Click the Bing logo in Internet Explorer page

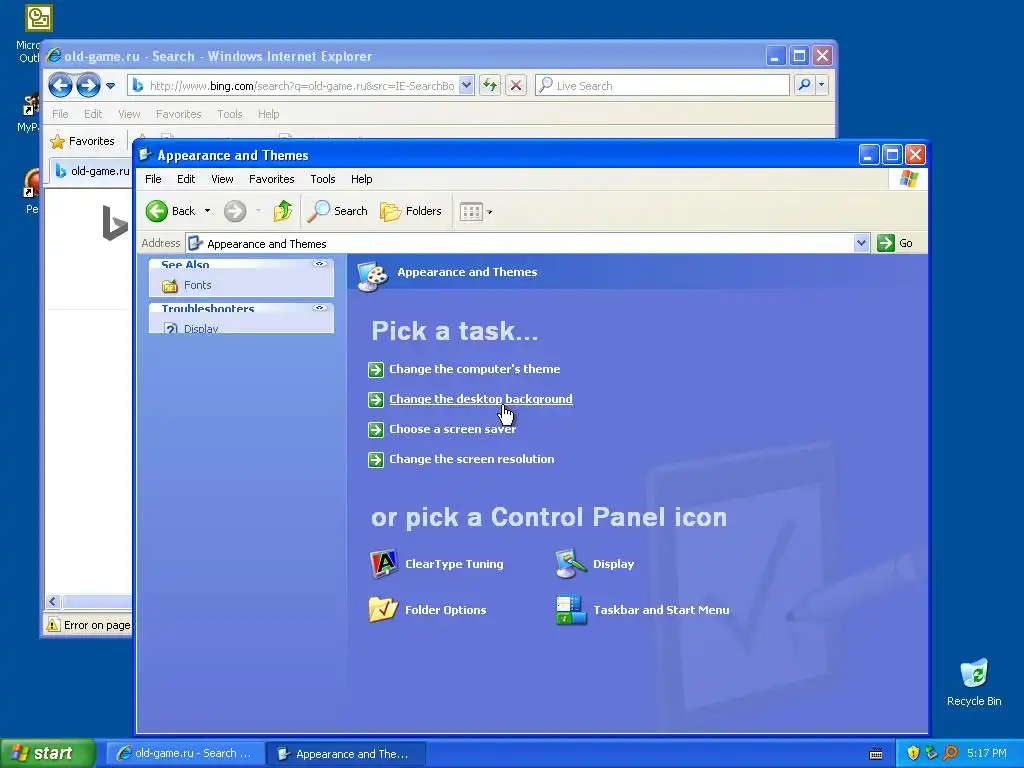(115, 223)
